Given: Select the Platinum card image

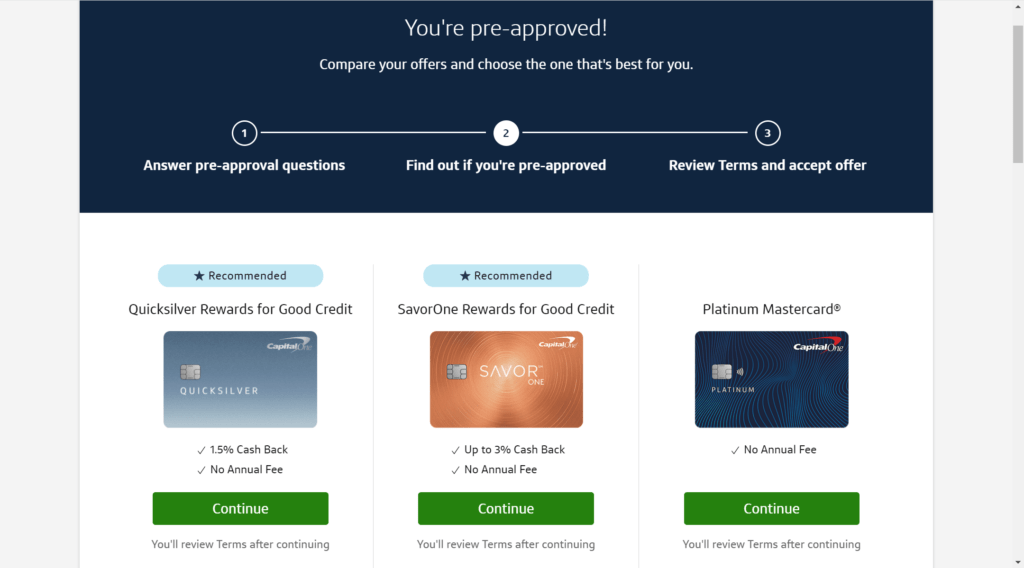Looking at the screenshot, I should pyautogui.click(x=771, y=379).
